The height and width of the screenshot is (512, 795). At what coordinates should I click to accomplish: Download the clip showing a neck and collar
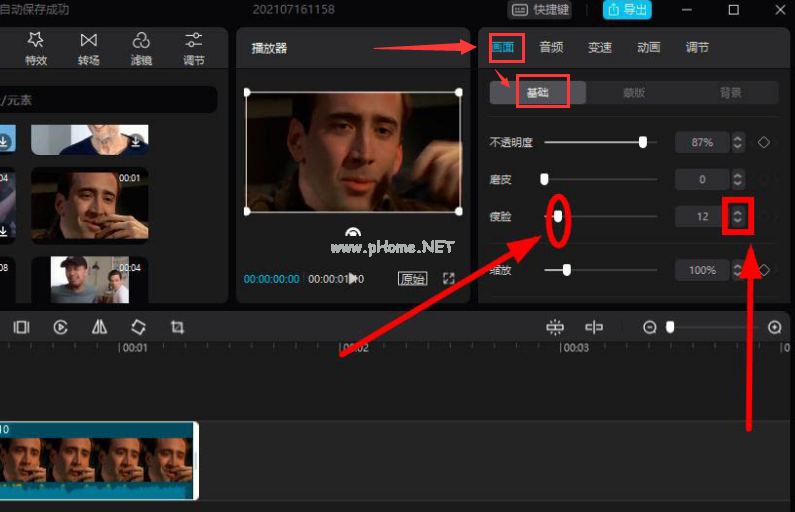coord(136,140)
